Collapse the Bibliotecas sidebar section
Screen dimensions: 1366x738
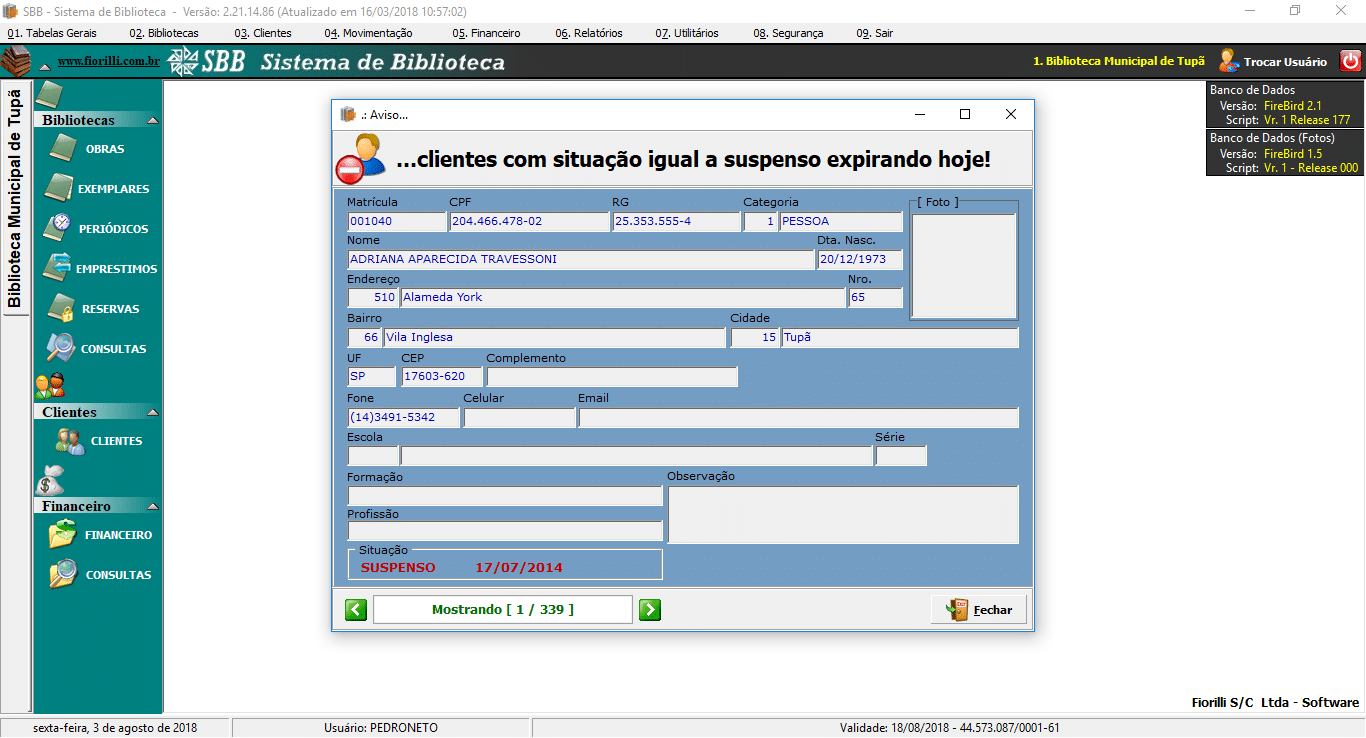coord(152,120)
